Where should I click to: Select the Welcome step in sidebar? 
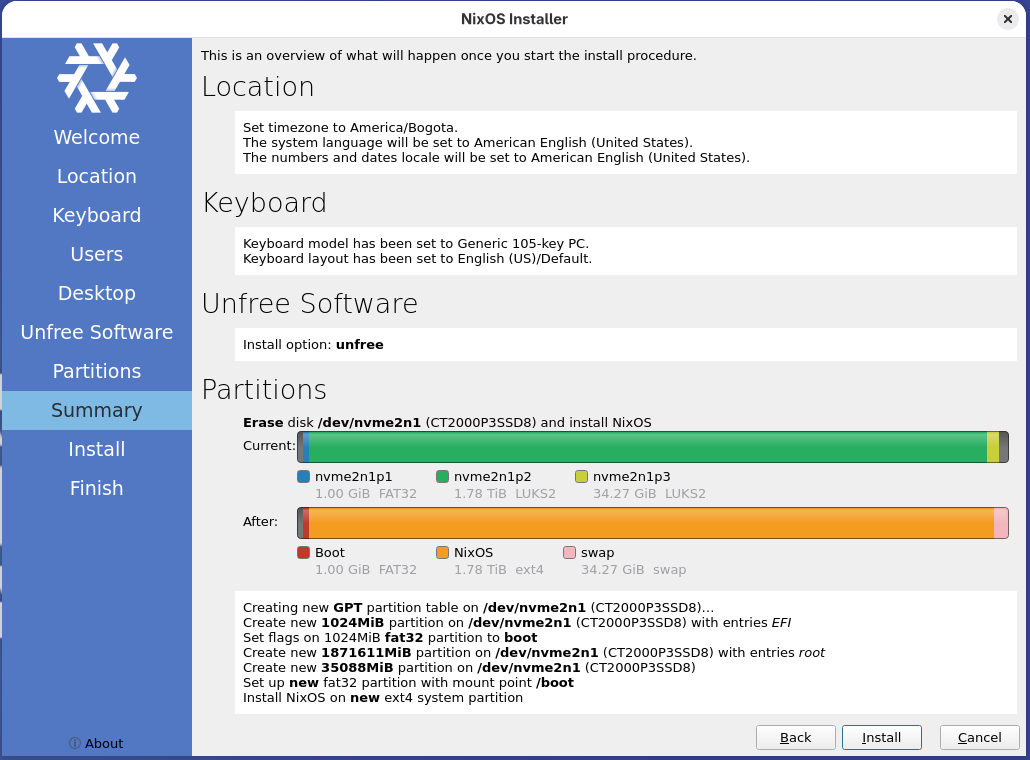click(97, 137)
